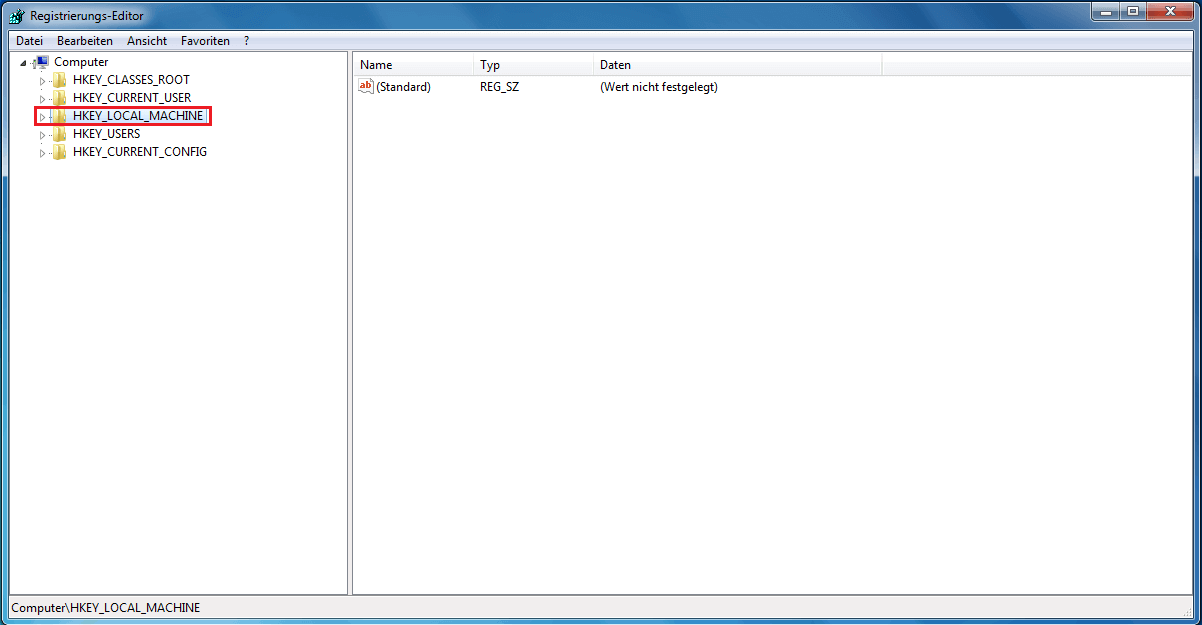Open the Bearbeiten menu
Image resolution: width=1202 pixels, height=625 pixels.
pos(85,41)
